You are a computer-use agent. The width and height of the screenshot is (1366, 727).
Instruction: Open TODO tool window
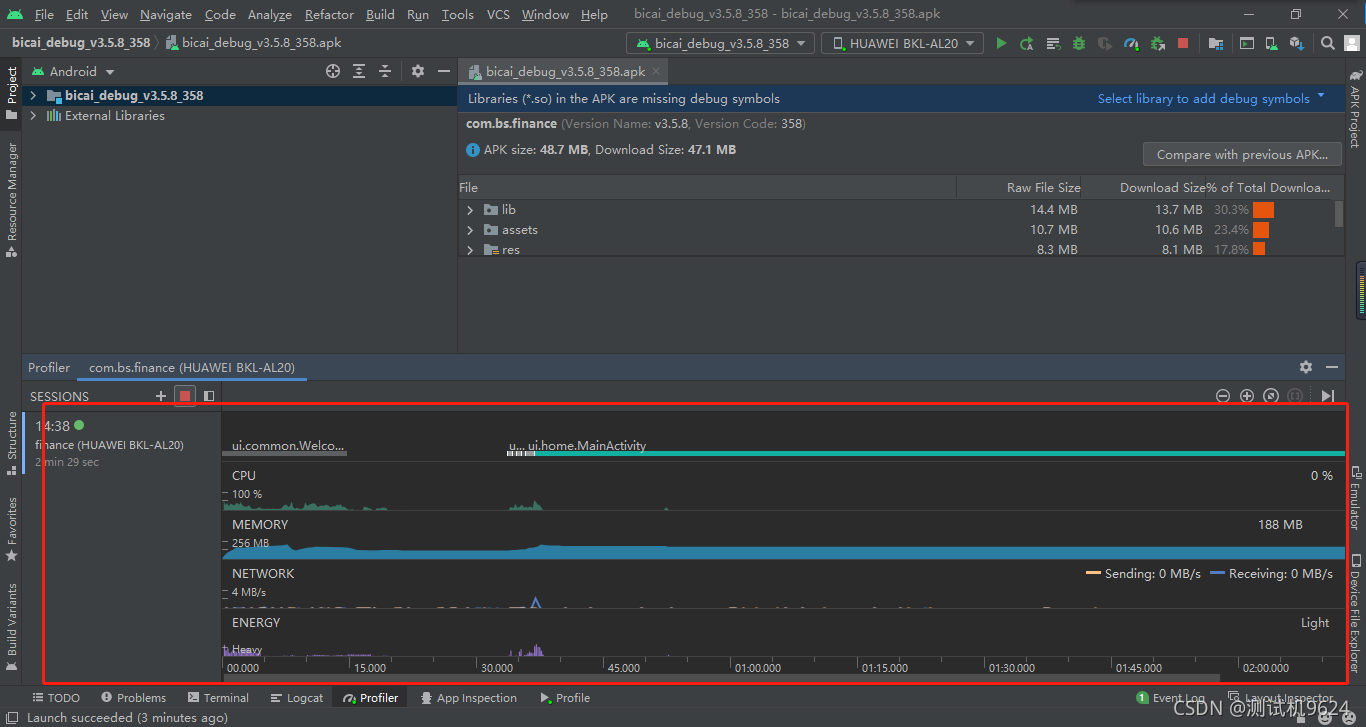[x=56, y=698]
